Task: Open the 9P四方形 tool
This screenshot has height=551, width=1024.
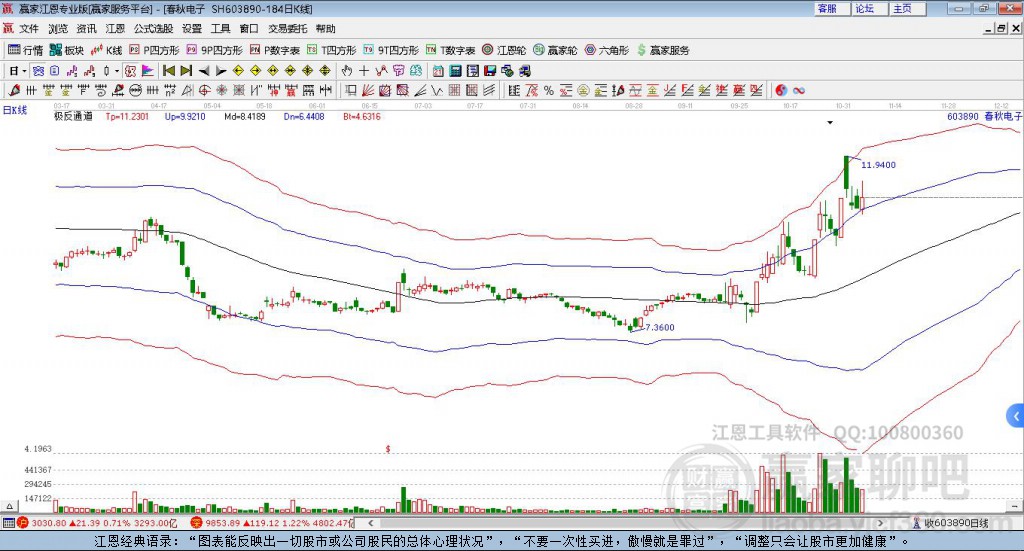Action: pyautogui.click(x=214, y=50)
